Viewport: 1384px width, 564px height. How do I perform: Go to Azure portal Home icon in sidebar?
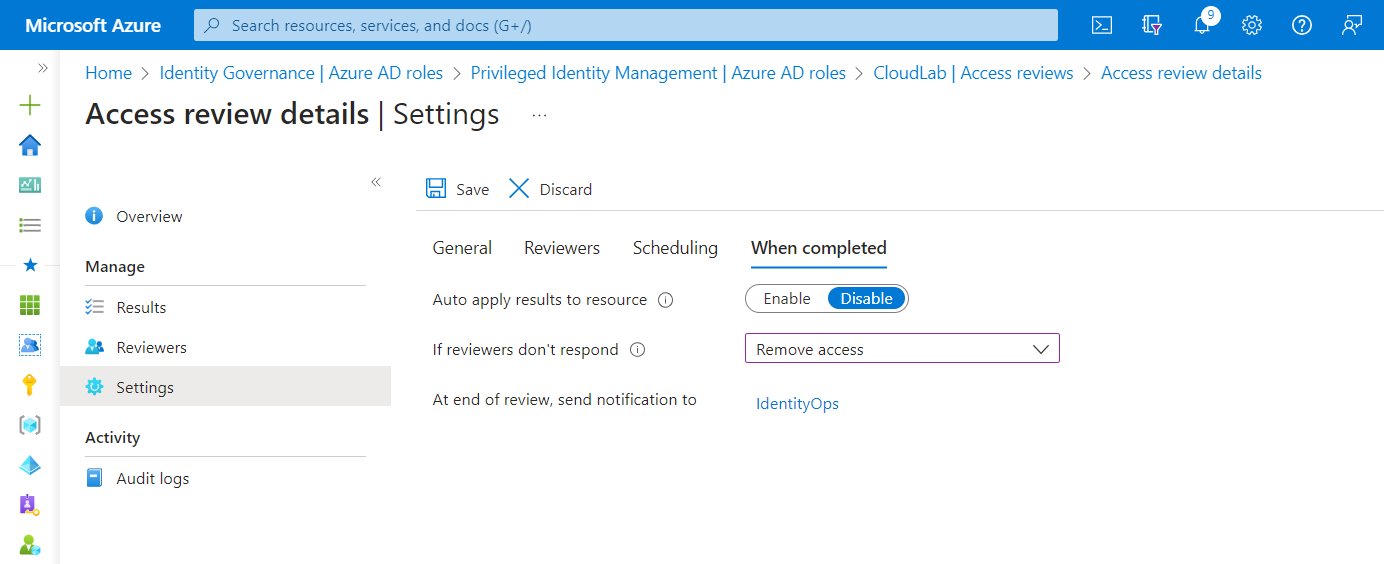tap(30, 145)
